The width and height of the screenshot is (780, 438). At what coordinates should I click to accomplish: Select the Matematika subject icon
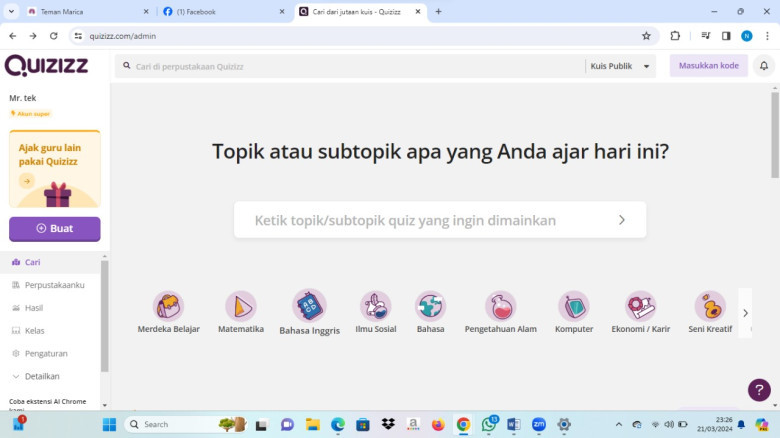pos(241,306)
